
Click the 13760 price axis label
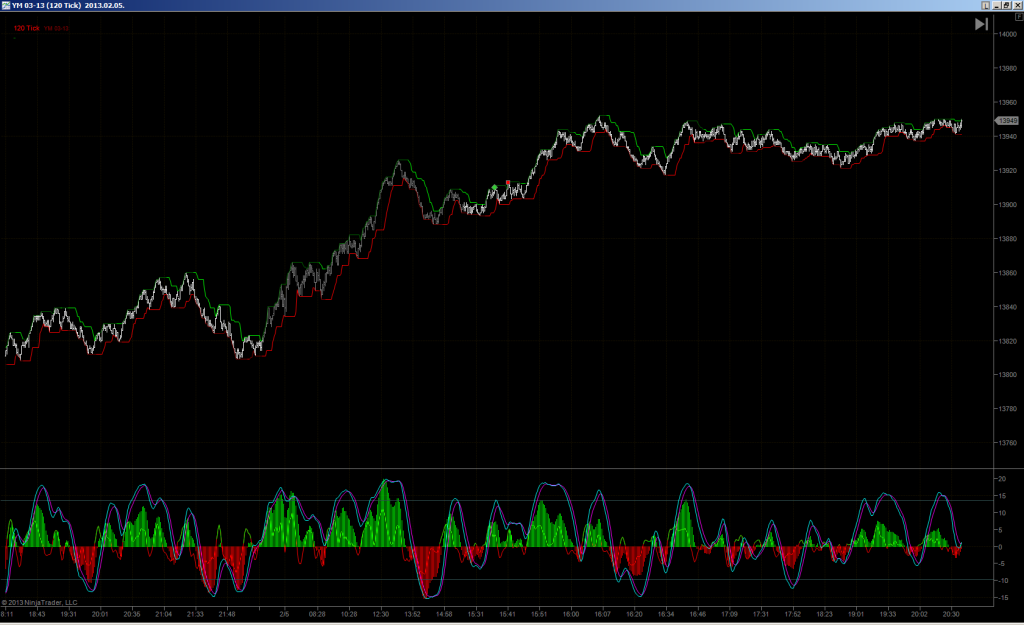(1008, 443)
